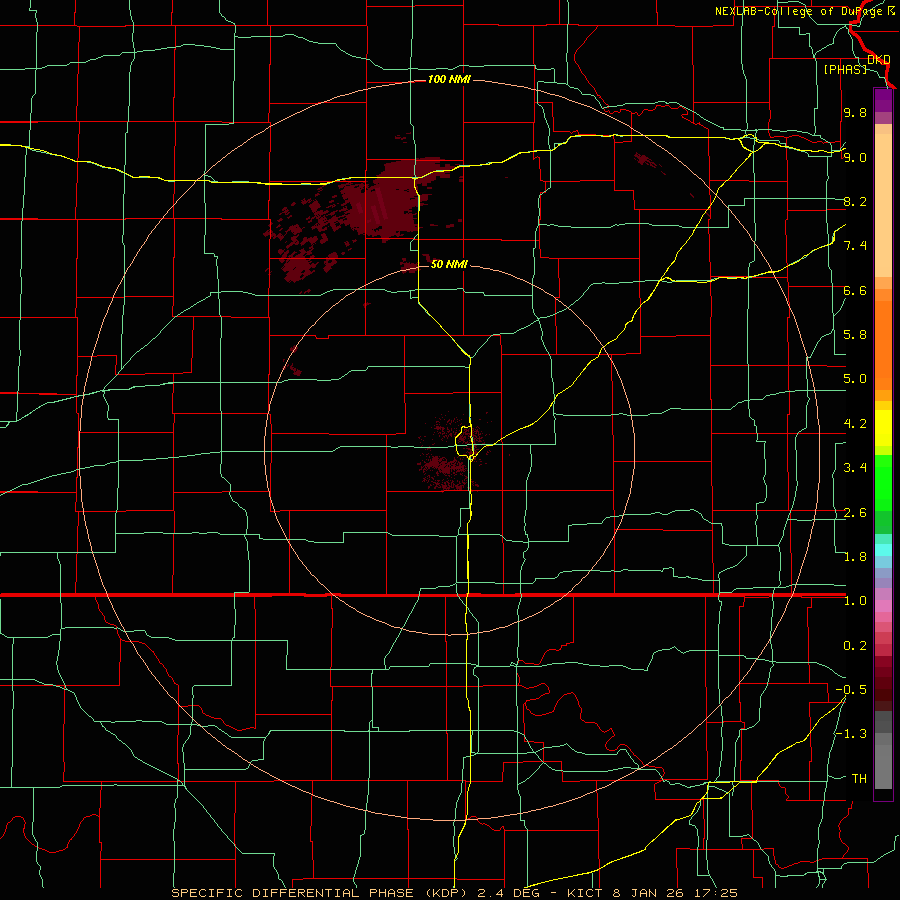Click the "DKD" label above the color scale
Viewport: 900px width, 900px height.
pyautogui.click(x=878, y=59)
